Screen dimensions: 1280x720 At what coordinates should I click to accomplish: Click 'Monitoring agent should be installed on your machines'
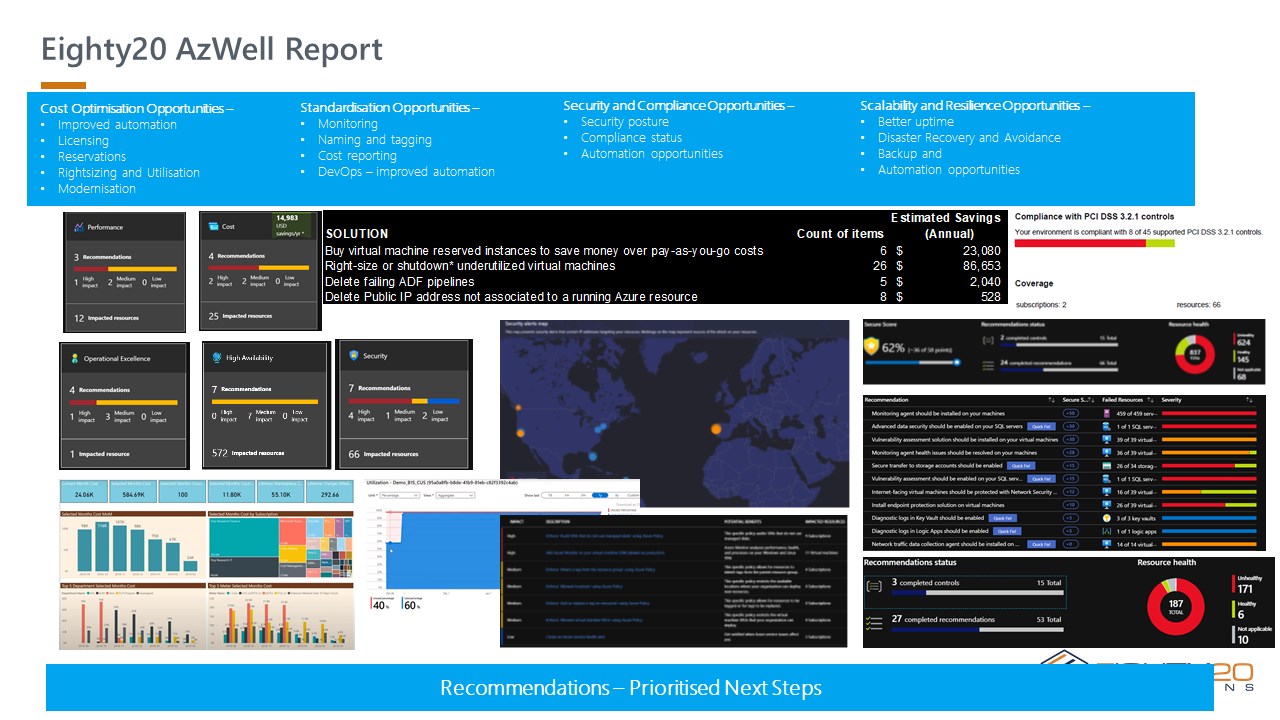coord(938,413)
